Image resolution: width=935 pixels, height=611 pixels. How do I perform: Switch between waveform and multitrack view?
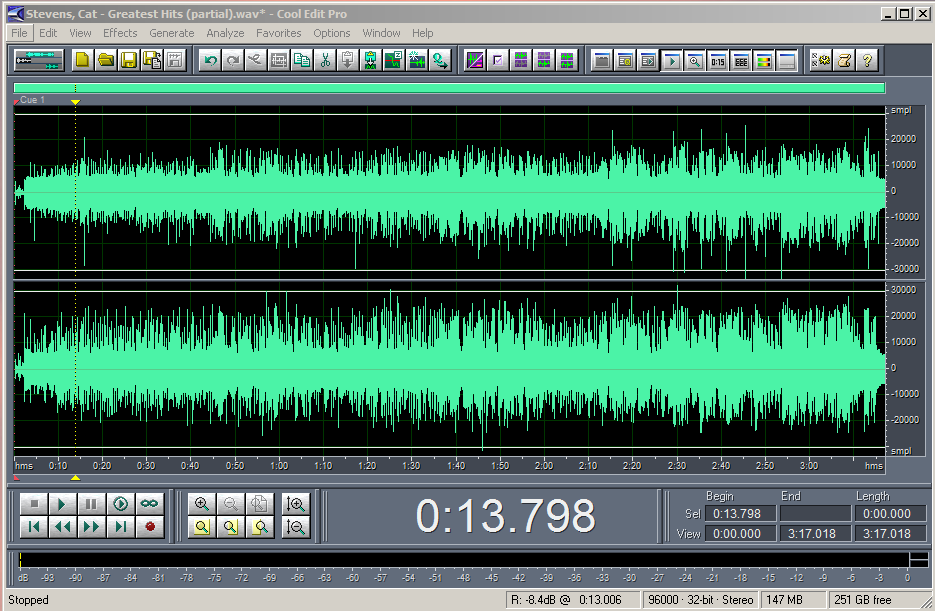pyautogui.click(x=39, y=60)
